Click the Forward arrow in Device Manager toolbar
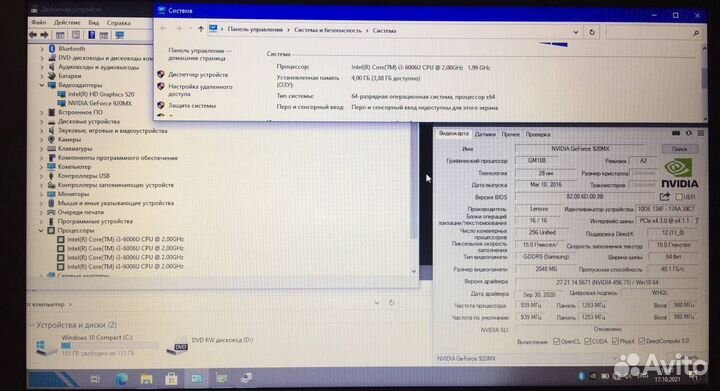 tap(44, 35)
